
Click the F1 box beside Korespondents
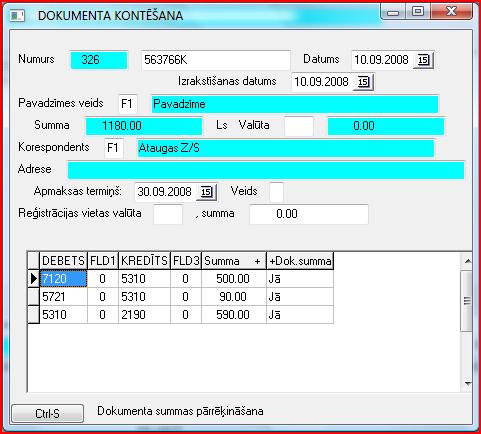point(114,148)
